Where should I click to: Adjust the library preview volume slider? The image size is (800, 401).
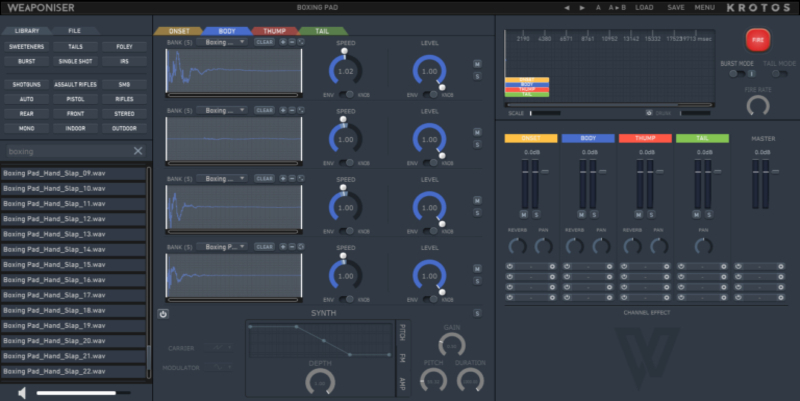click(83, 393)
